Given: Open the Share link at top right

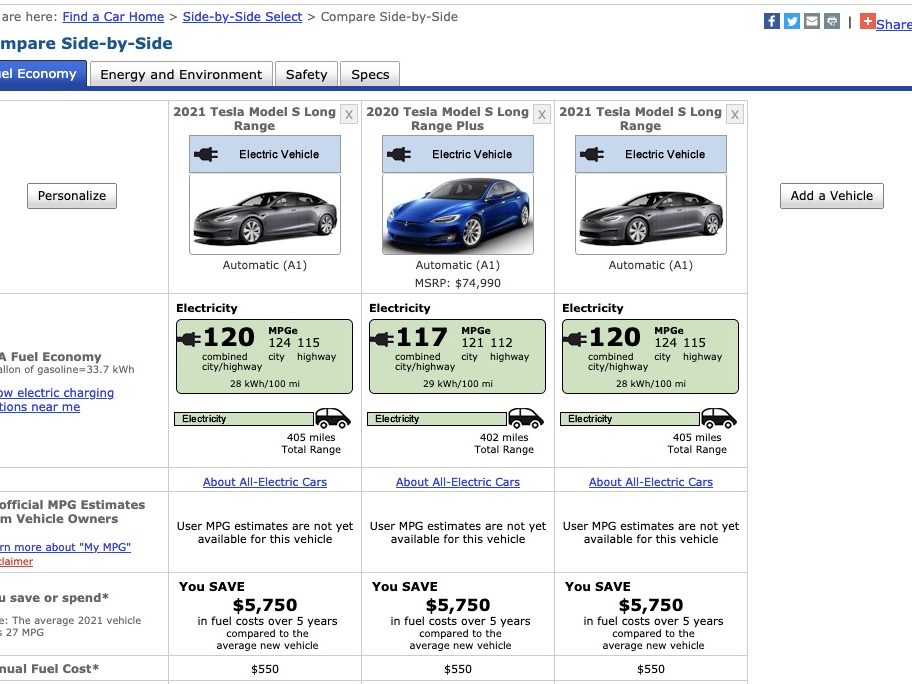Looking at the screenshot, I should click(894, 24).
